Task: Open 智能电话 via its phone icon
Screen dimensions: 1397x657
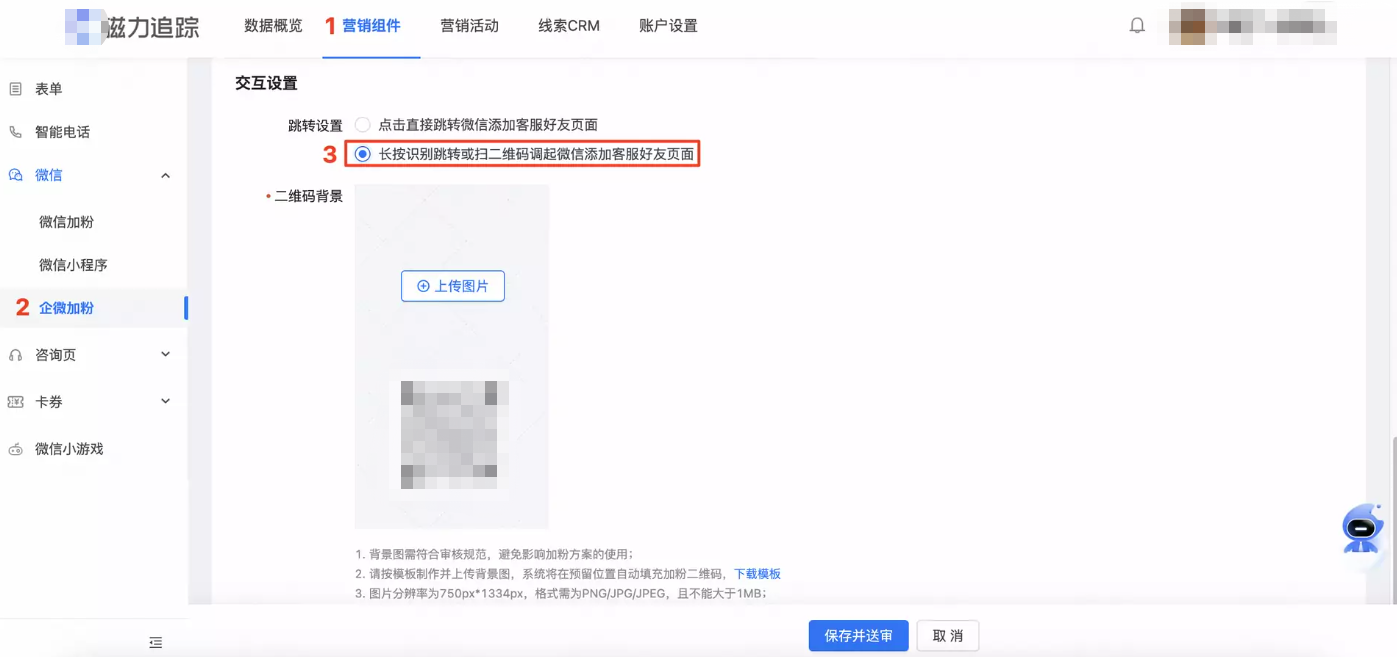Action: click(14, 131)
